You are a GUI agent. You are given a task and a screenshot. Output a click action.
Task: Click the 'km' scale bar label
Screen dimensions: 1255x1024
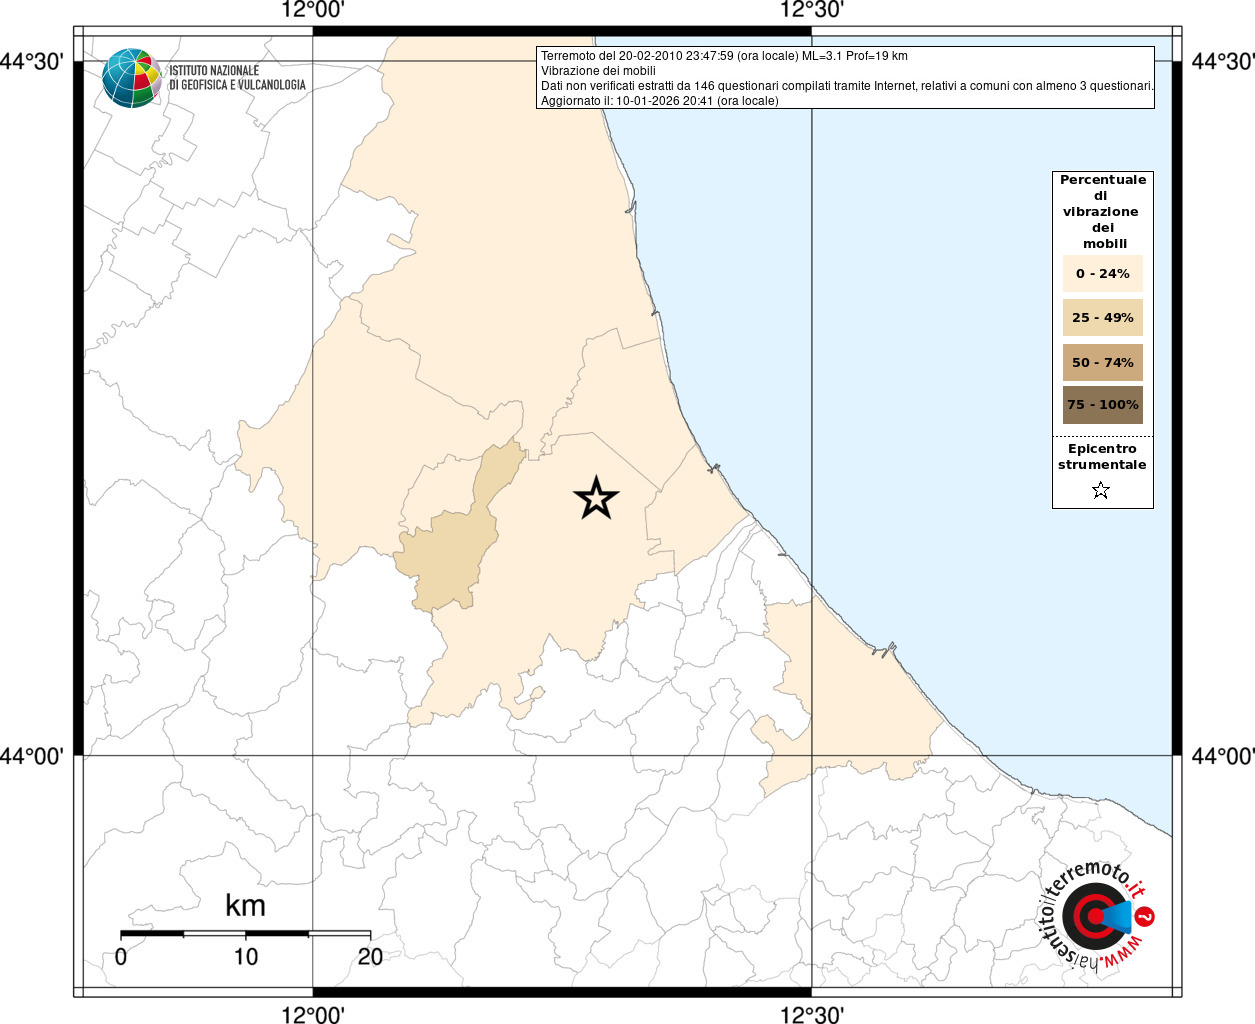coord(245,906)
